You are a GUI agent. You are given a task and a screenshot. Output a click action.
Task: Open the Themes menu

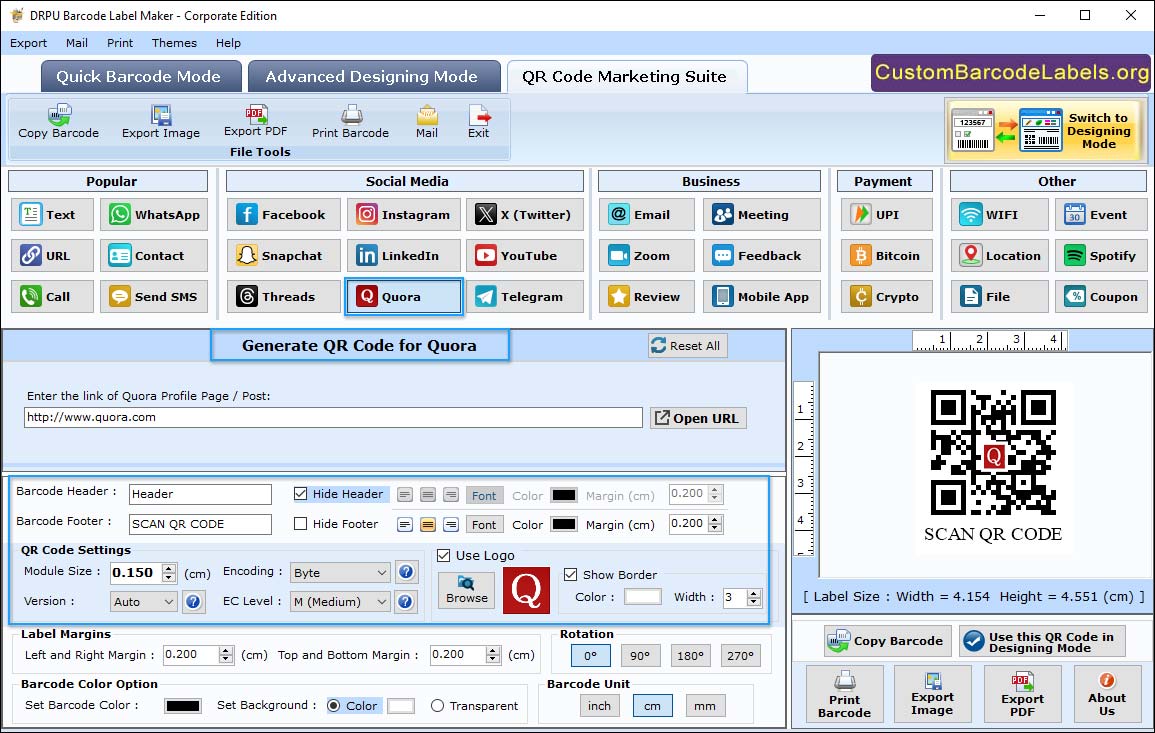click(174, 43)
